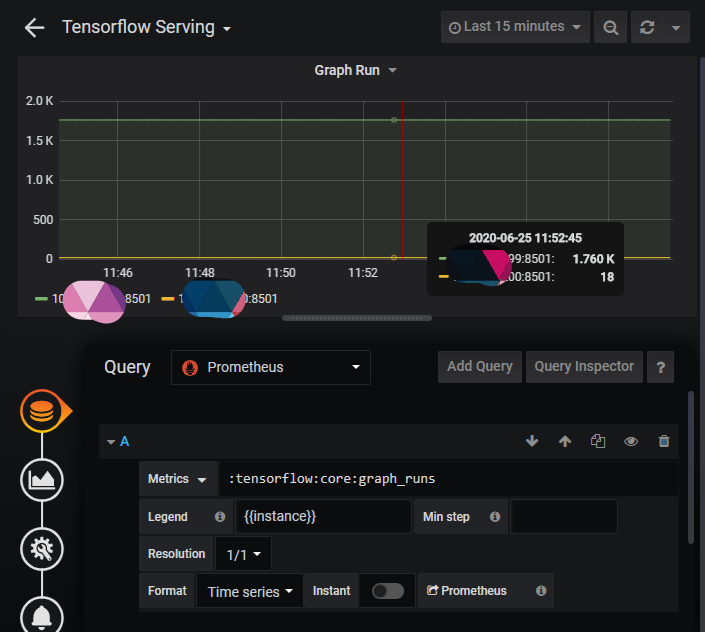This screenshot has width=705, height=632.
Task: Open the Metrics dropdown
Action: 178,479
